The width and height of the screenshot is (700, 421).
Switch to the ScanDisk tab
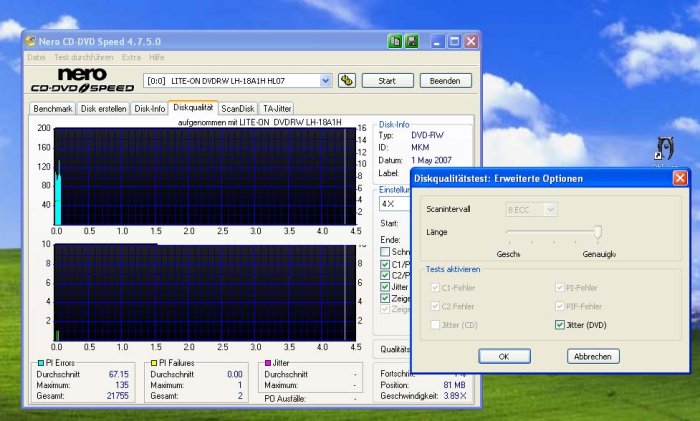(238, 108)
